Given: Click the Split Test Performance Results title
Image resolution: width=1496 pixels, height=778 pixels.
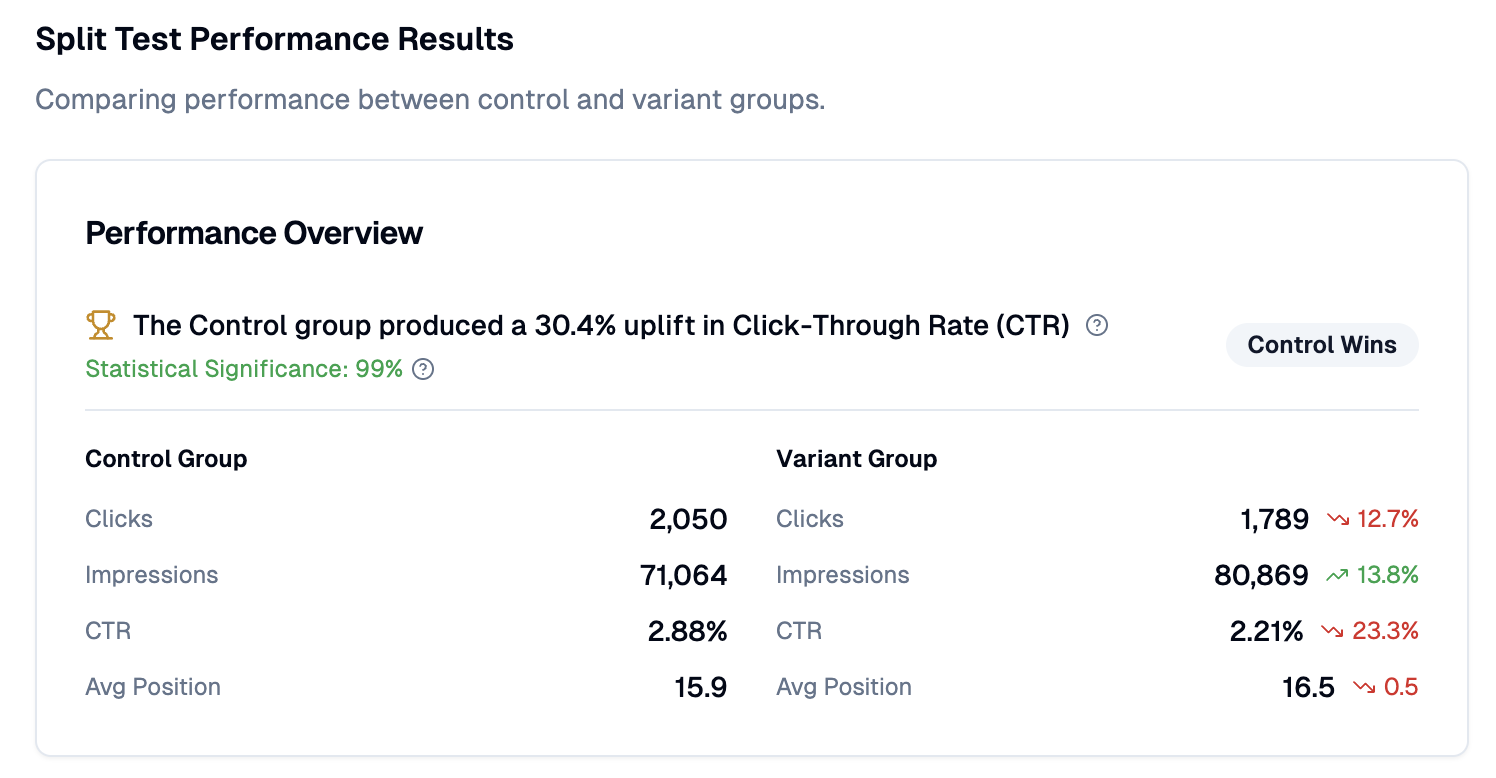Looking at the screenshot, I should 274,40.
